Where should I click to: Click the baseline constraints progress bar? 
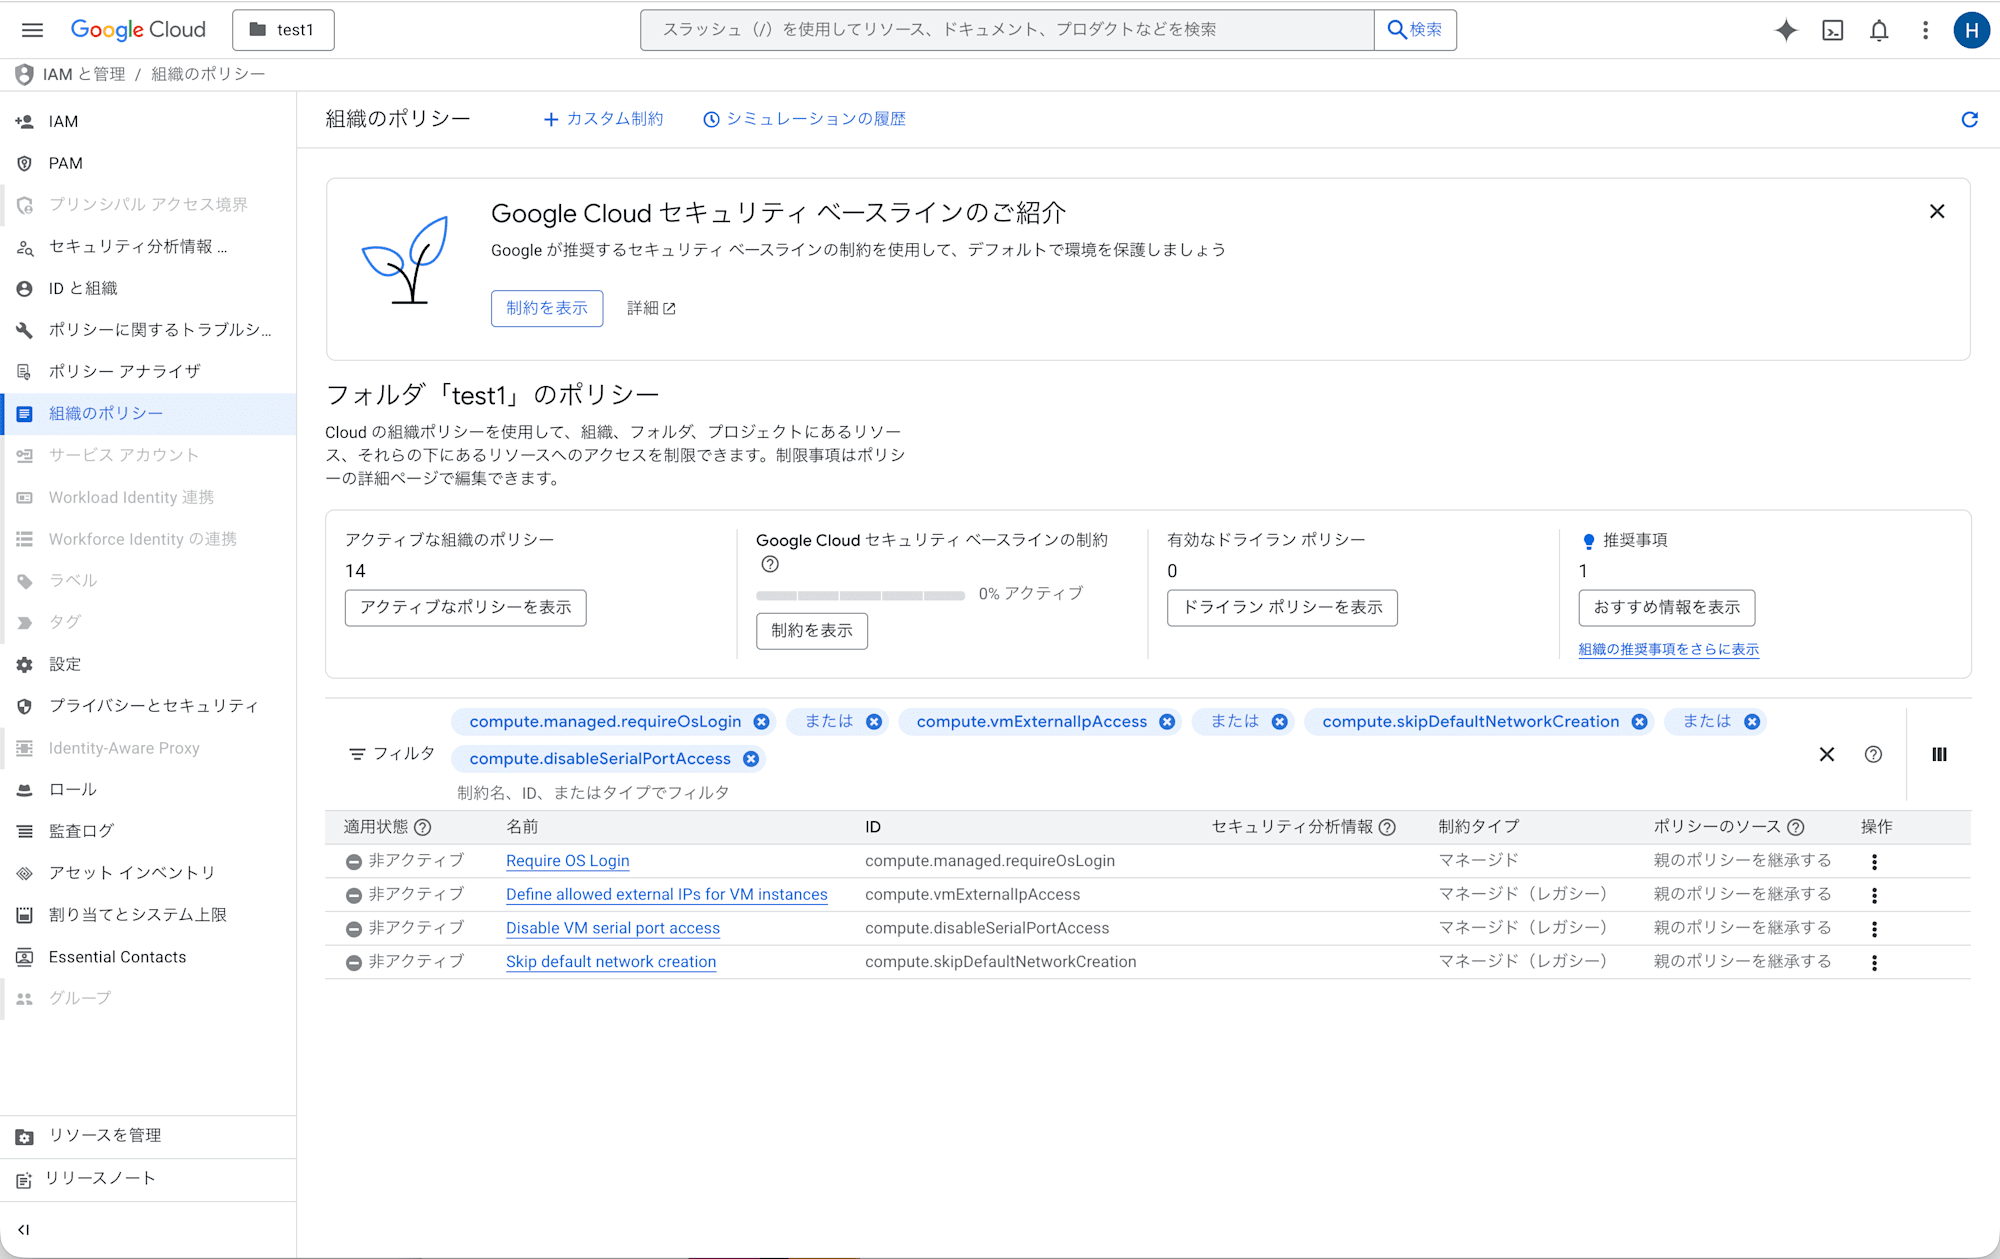[x=860, y=594]
